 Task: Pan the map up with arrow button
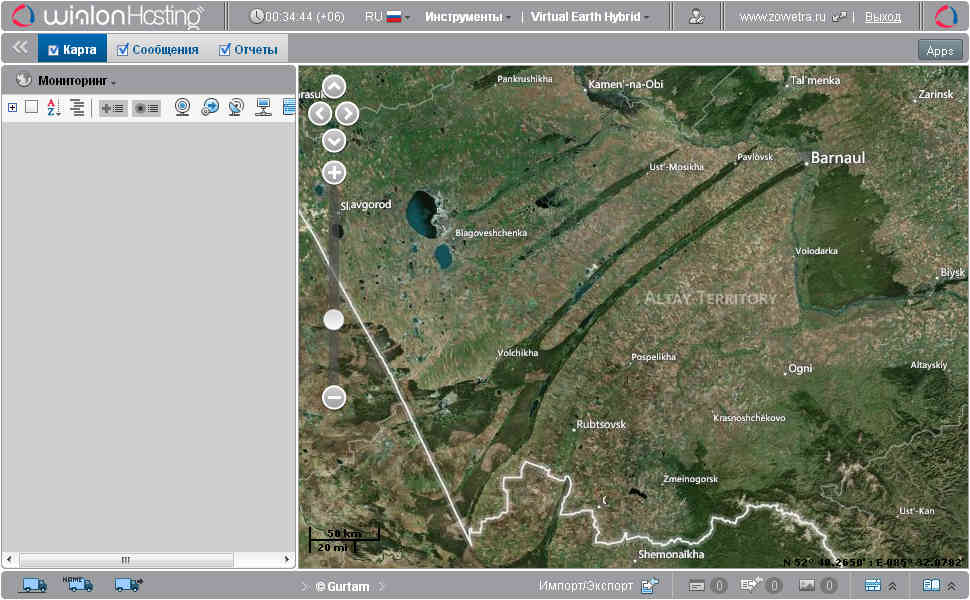334,87
